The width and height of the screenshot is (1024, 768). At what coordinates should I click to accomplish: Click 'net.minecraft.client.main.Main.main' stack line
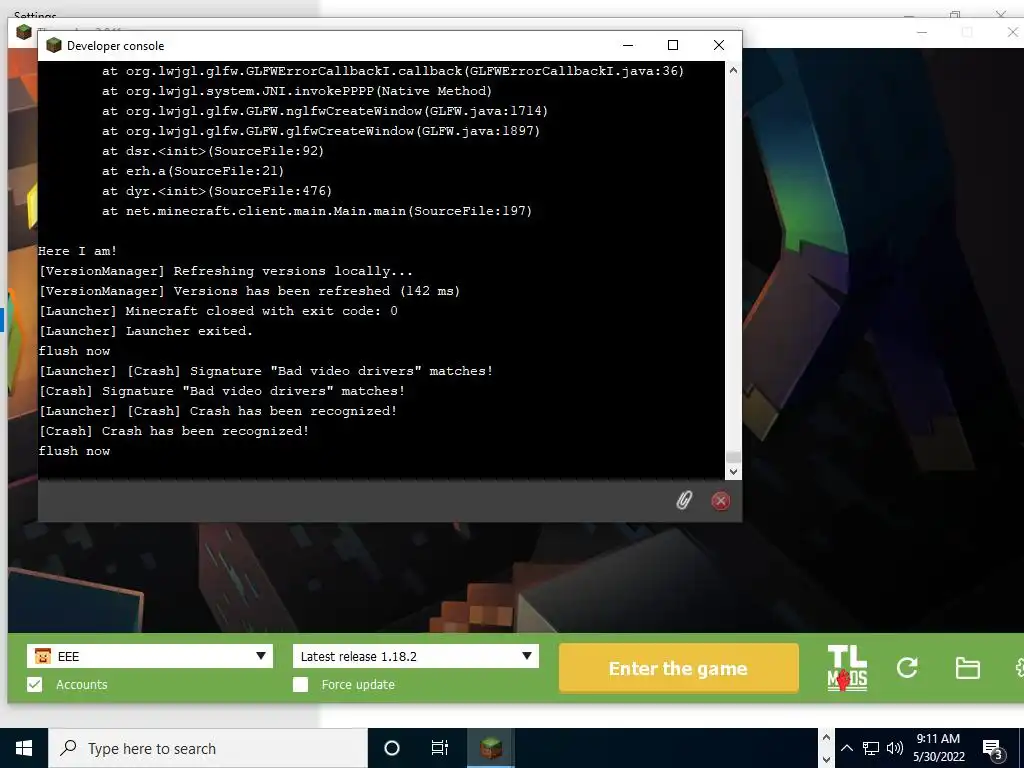pos(317,211)
